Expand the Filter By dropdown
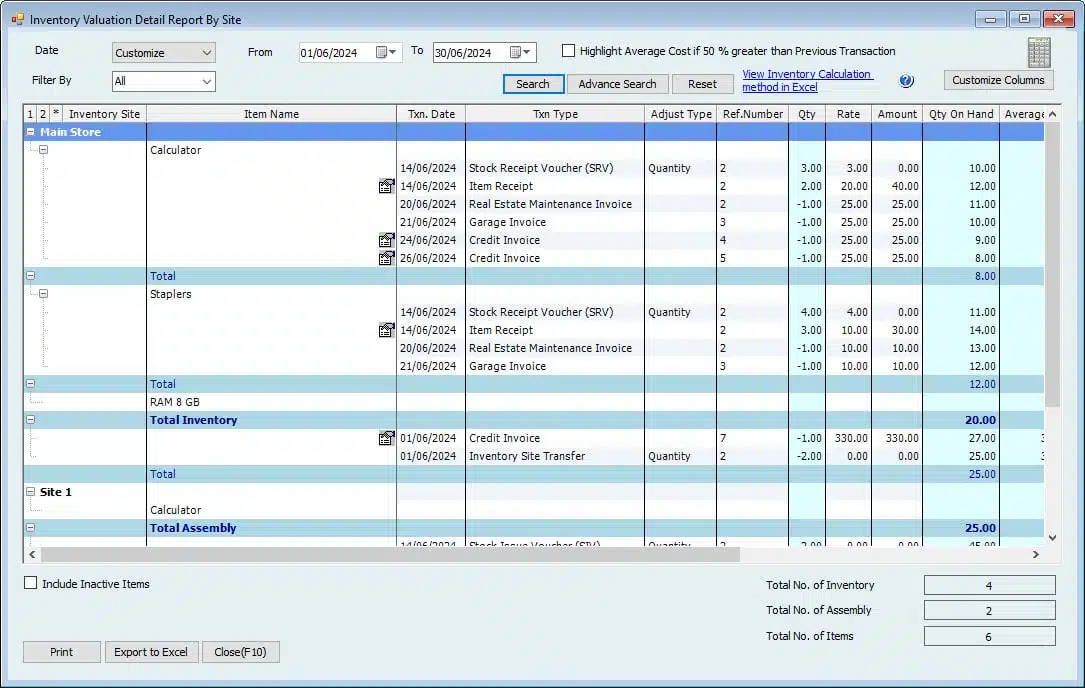 164,81
